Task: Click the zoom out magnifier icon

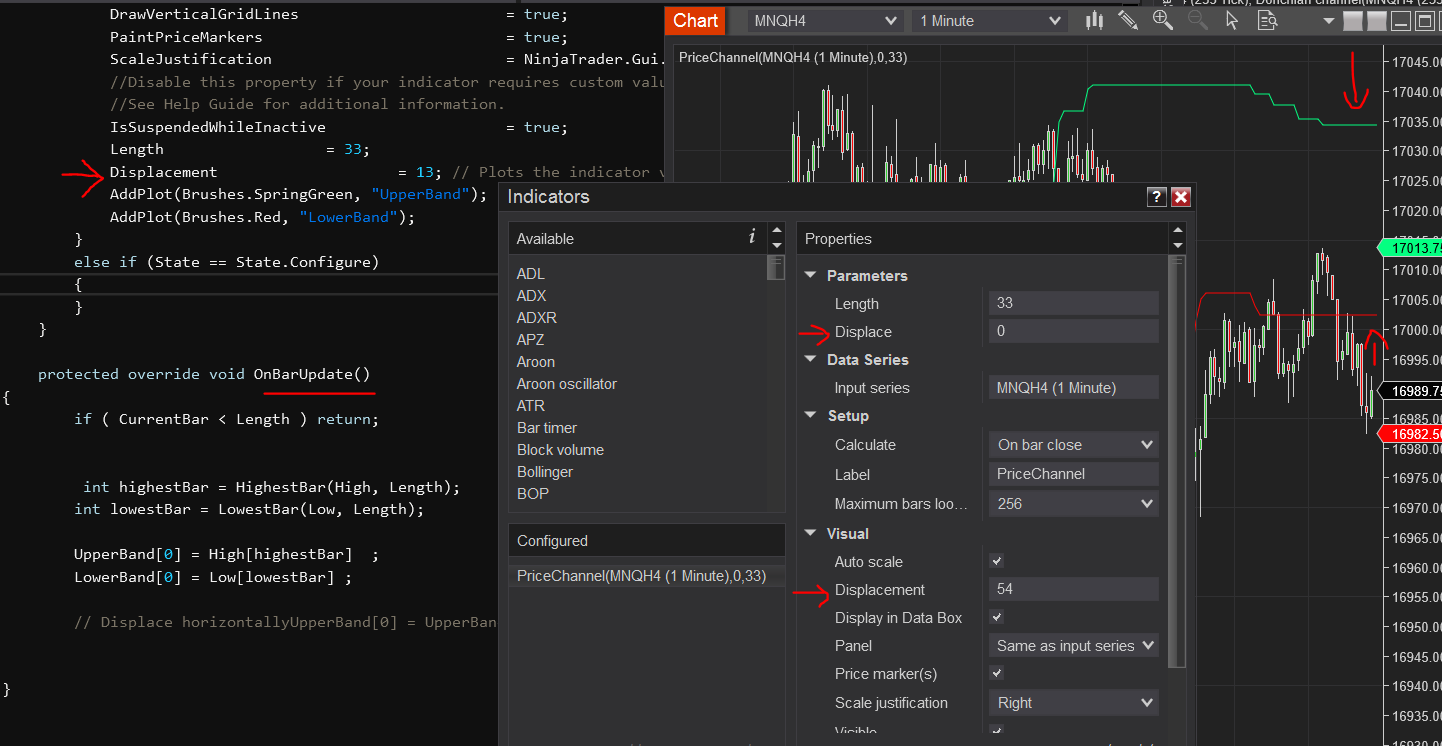Action: pos(1197,20)
